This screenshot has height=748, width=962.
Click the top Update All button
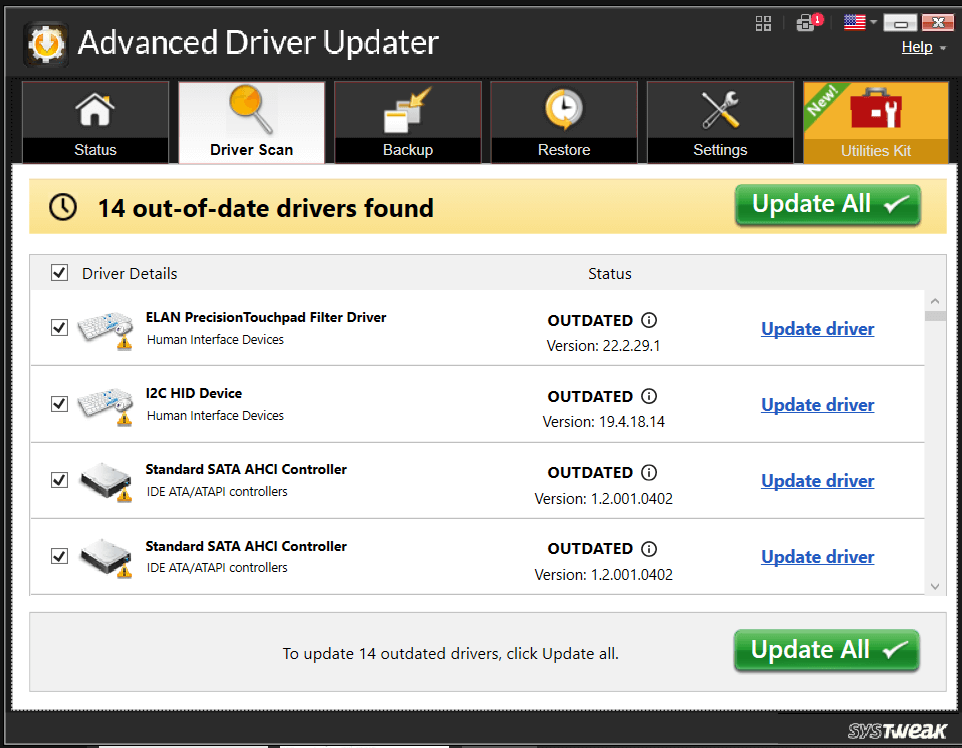[827, 204]
